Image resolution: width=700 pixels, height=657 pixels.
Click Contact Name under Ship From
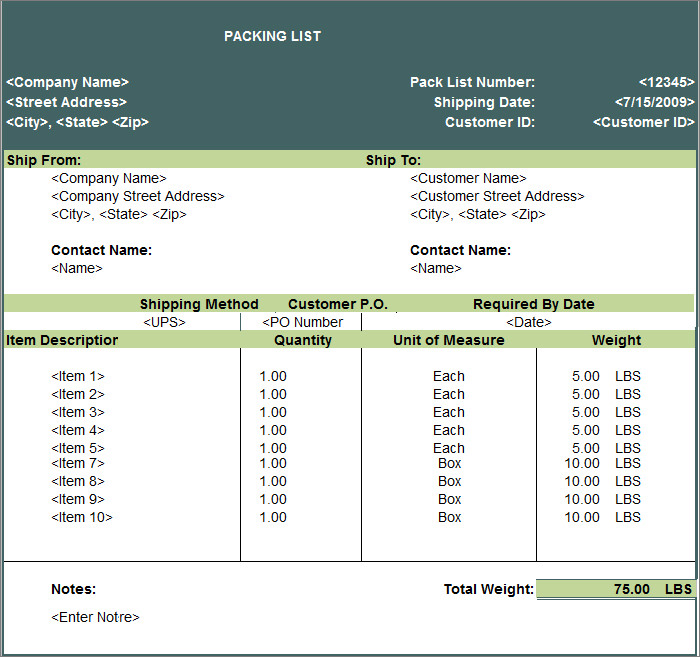pos(101,250)
